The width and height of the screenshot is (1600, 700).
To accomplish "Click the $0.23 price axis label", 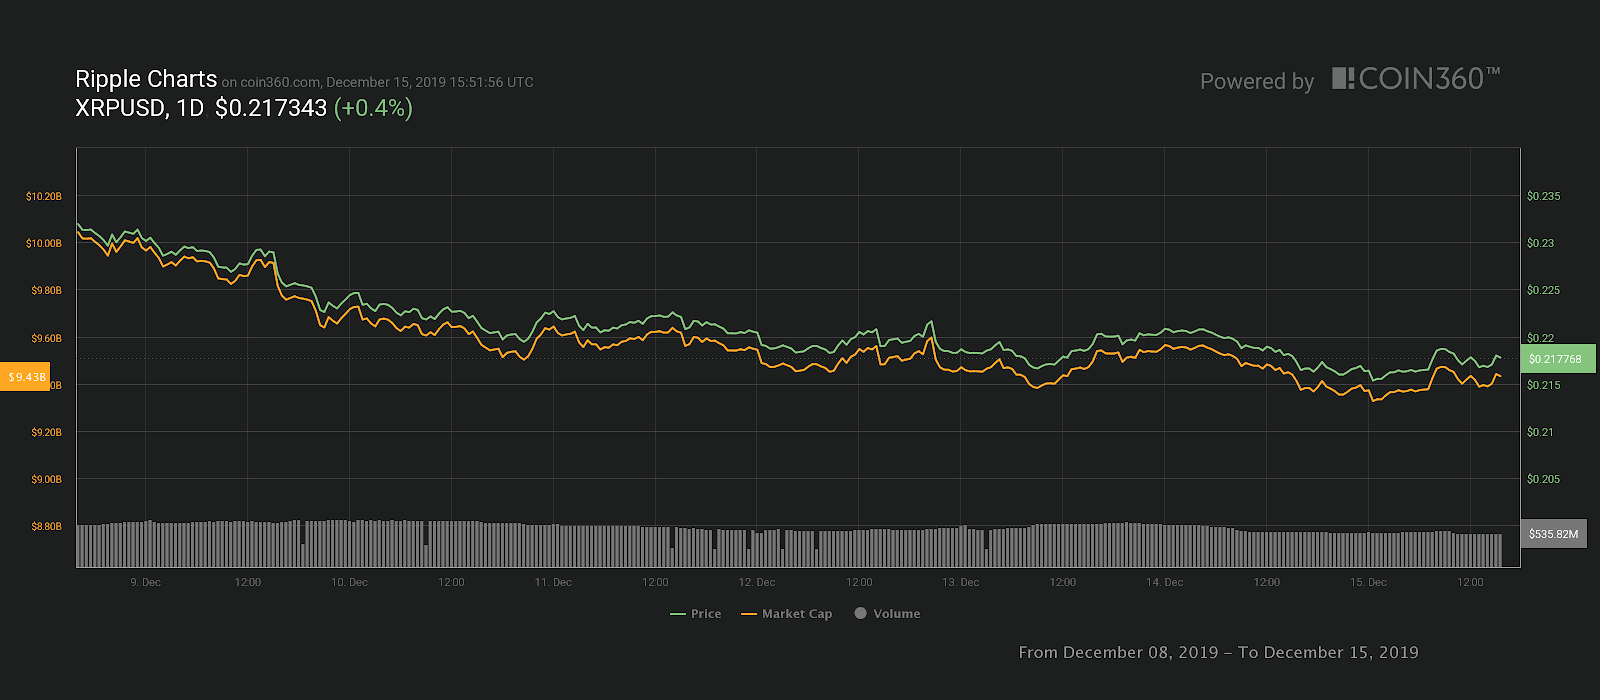I will pos(1540,243).
